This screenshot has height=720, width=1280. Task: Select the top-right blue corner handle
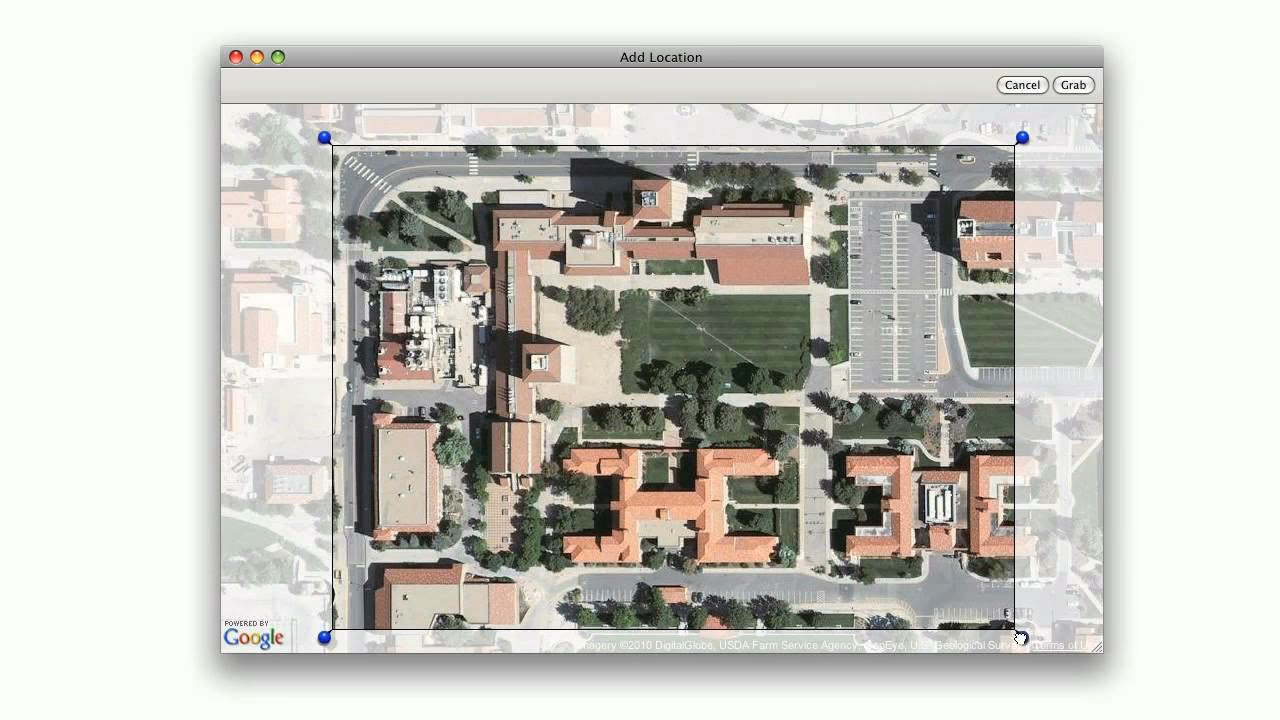pyautogui.click(x=1021, y=137)
